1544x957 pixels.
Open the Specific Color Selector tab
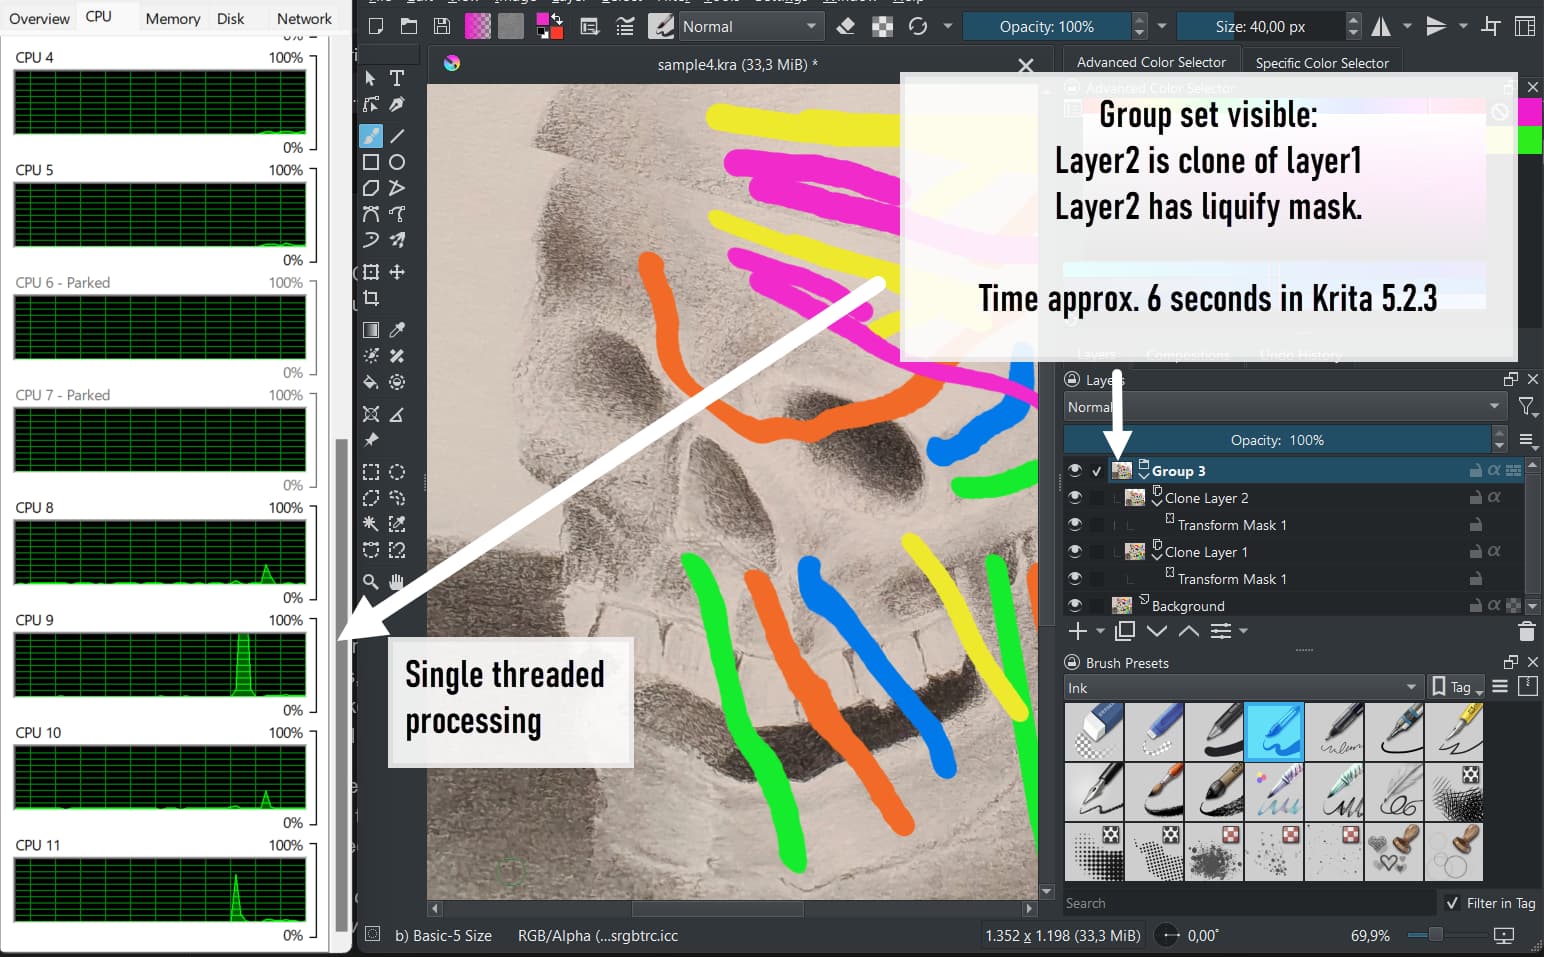click(x=1321, y=63)
